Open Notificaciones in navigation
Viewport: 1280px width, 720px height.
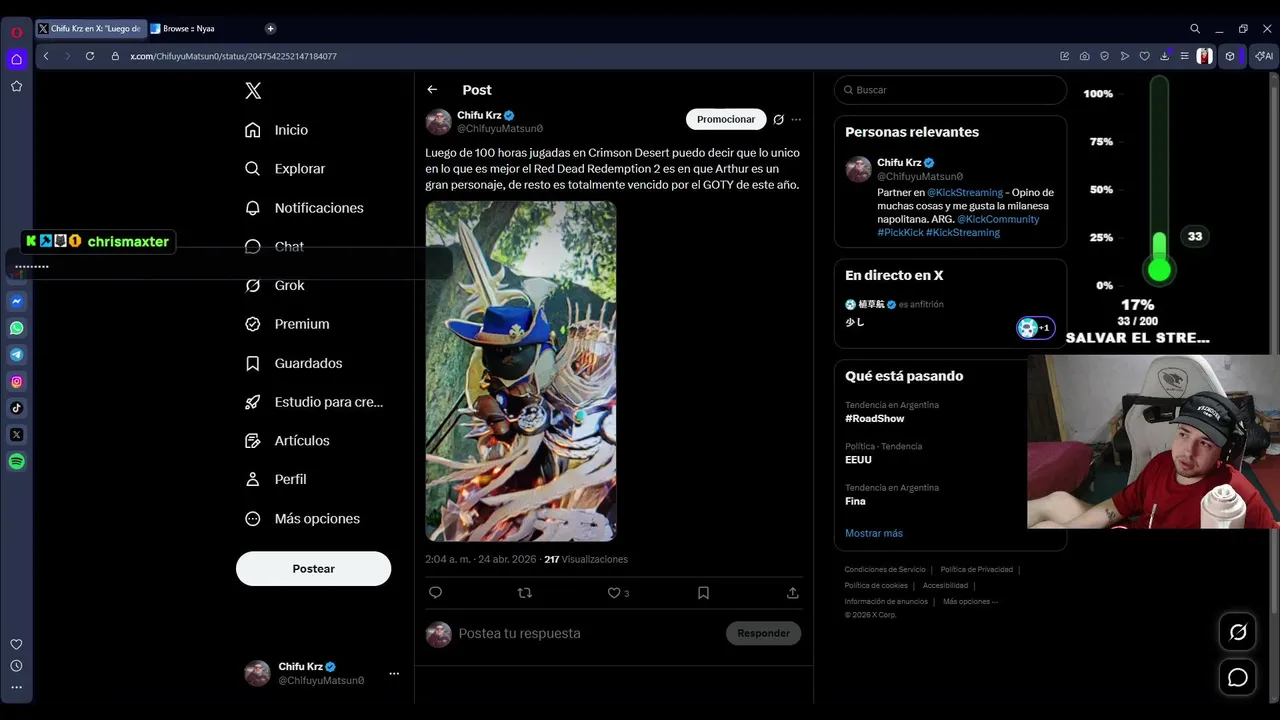tap(304, 208)
